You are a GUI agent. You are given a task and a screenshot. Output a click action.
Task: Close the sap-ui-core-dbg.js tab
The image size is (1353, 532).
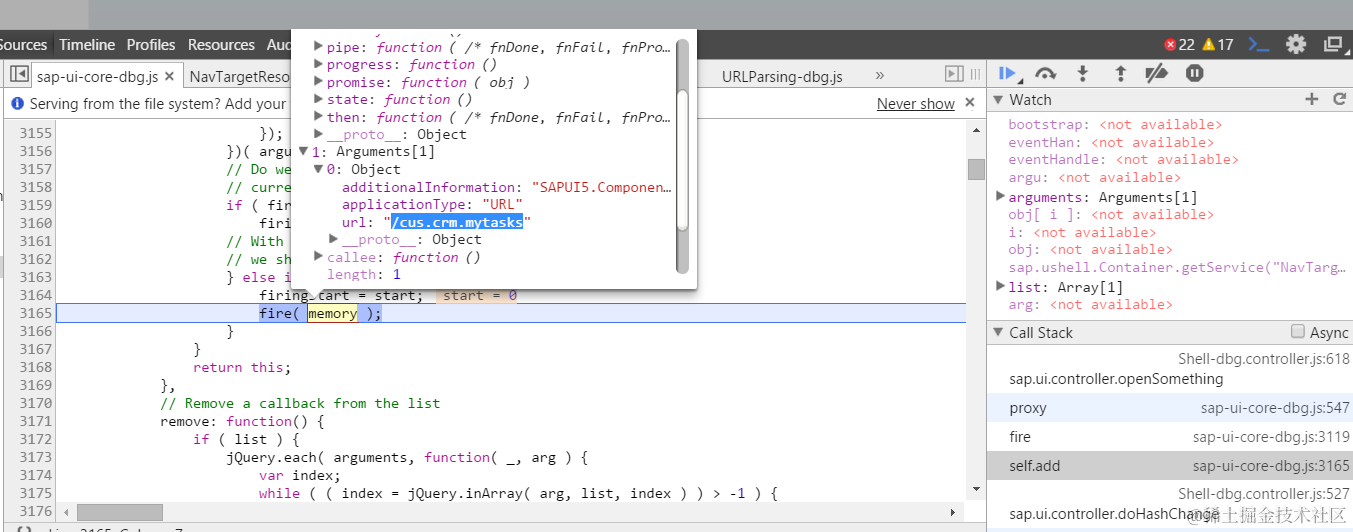pyautogui.click(x=170, y=76)
